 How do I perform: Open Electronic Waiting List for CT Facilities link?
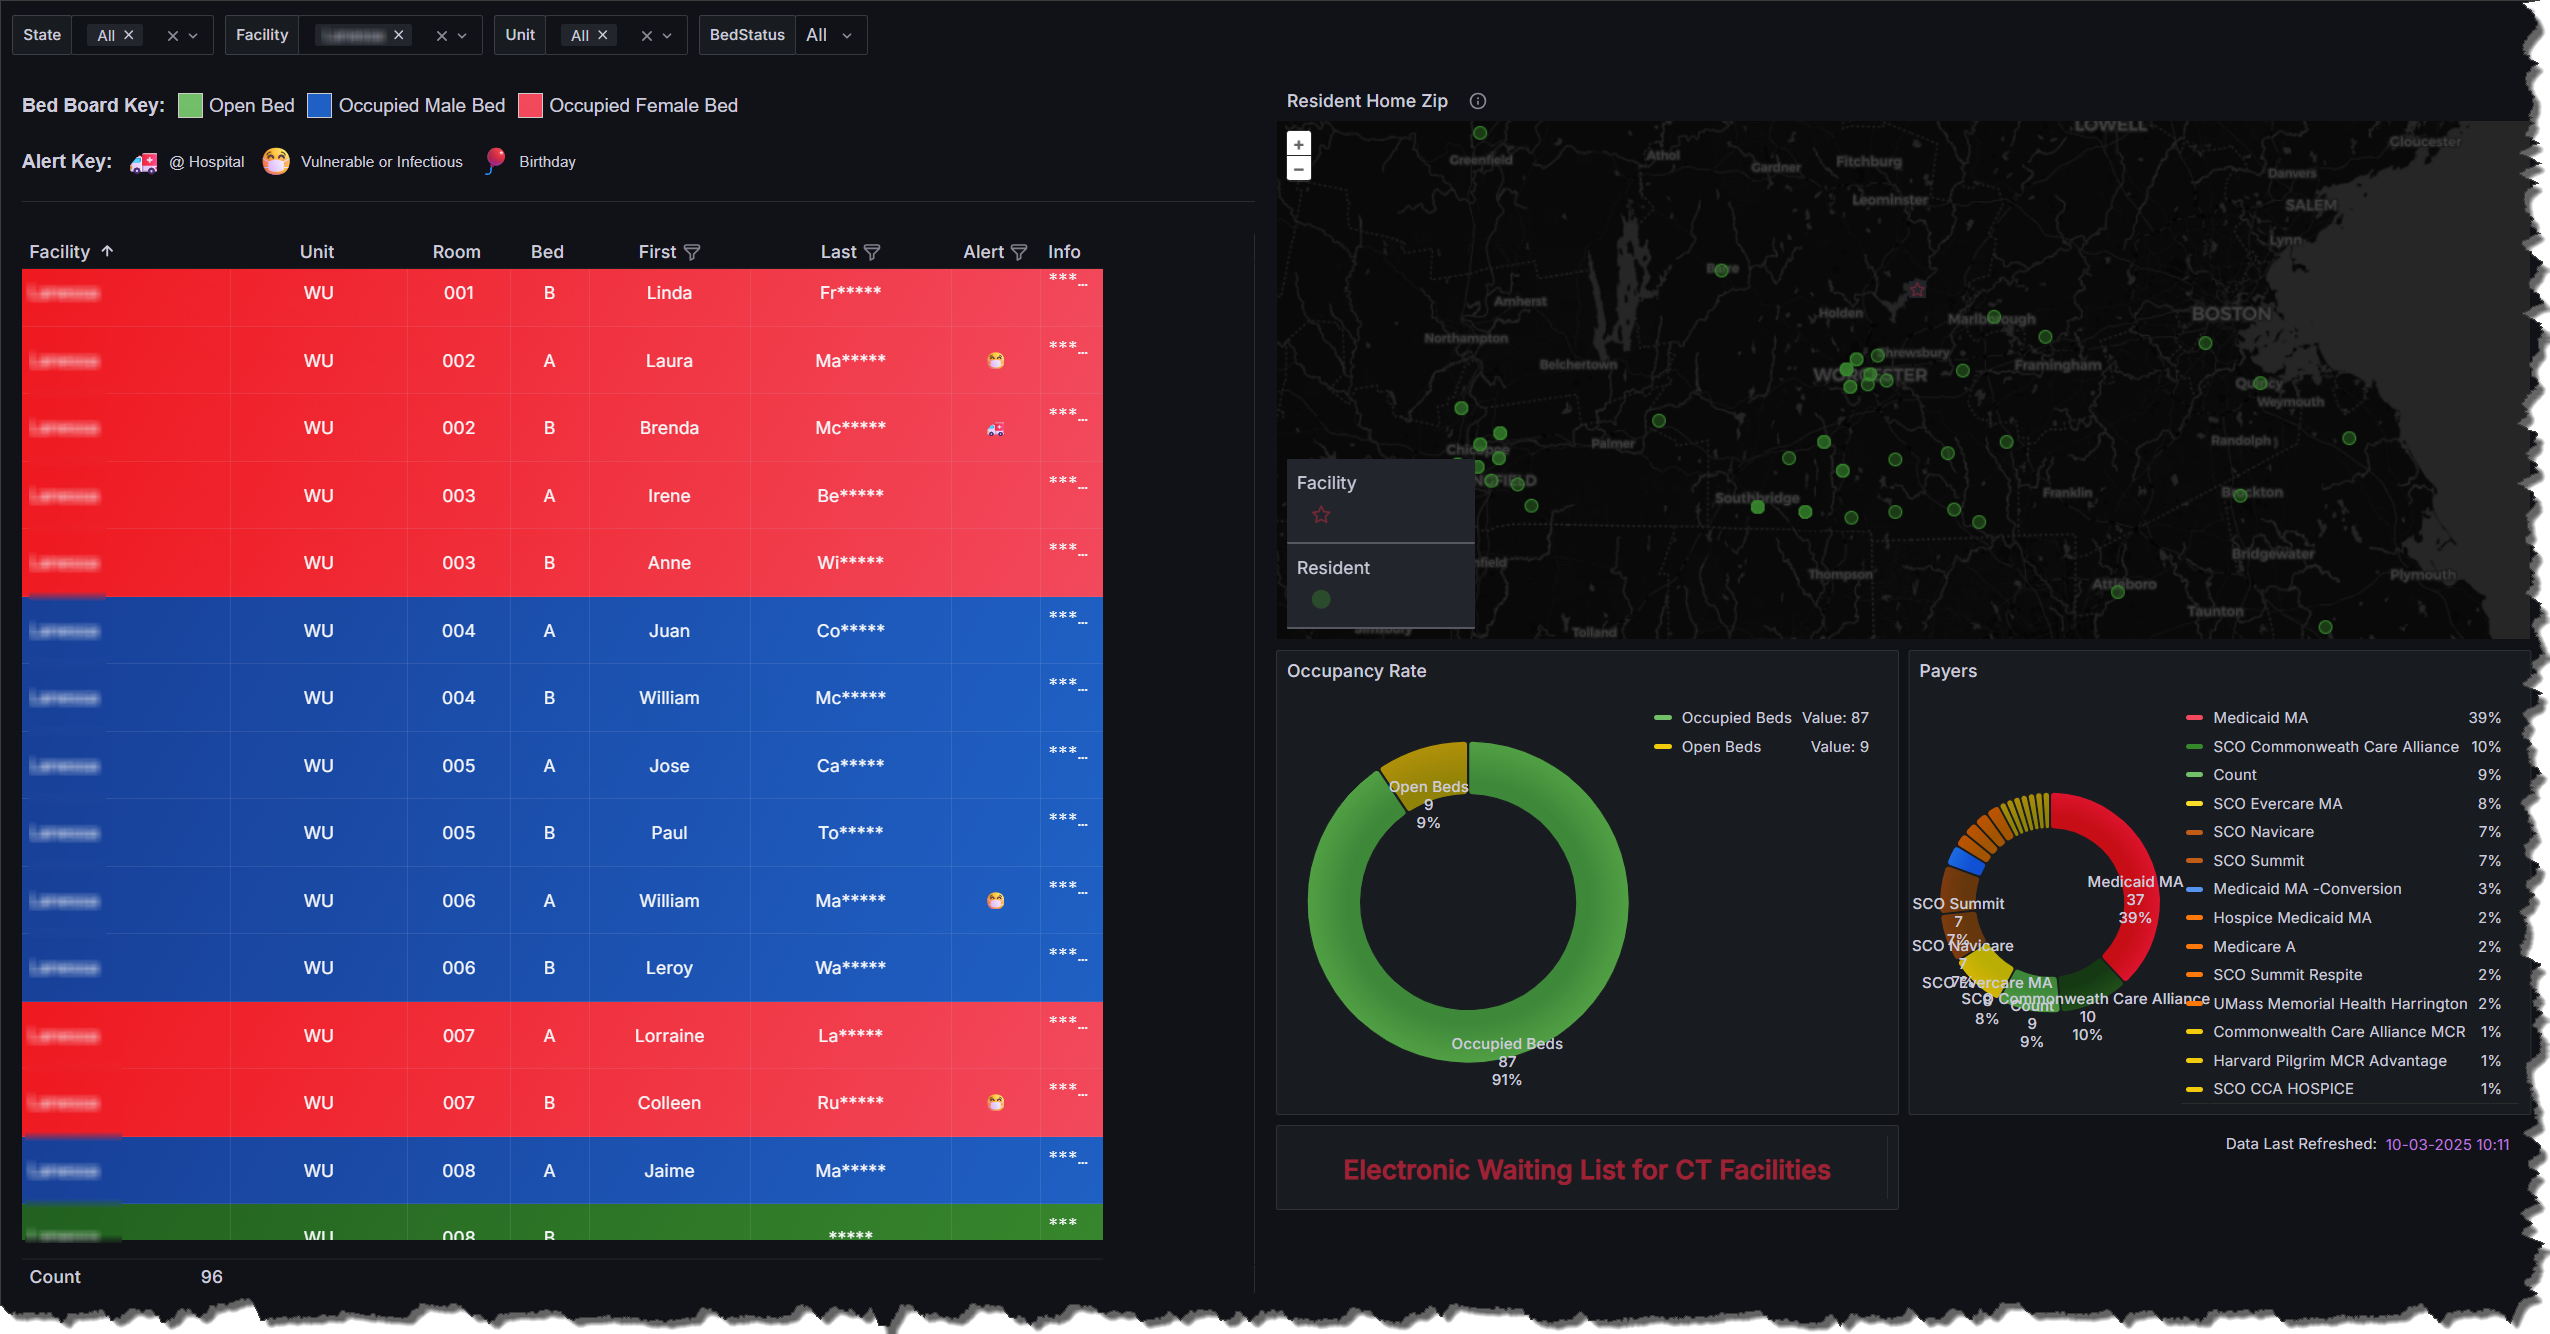click(1586, 1170)
